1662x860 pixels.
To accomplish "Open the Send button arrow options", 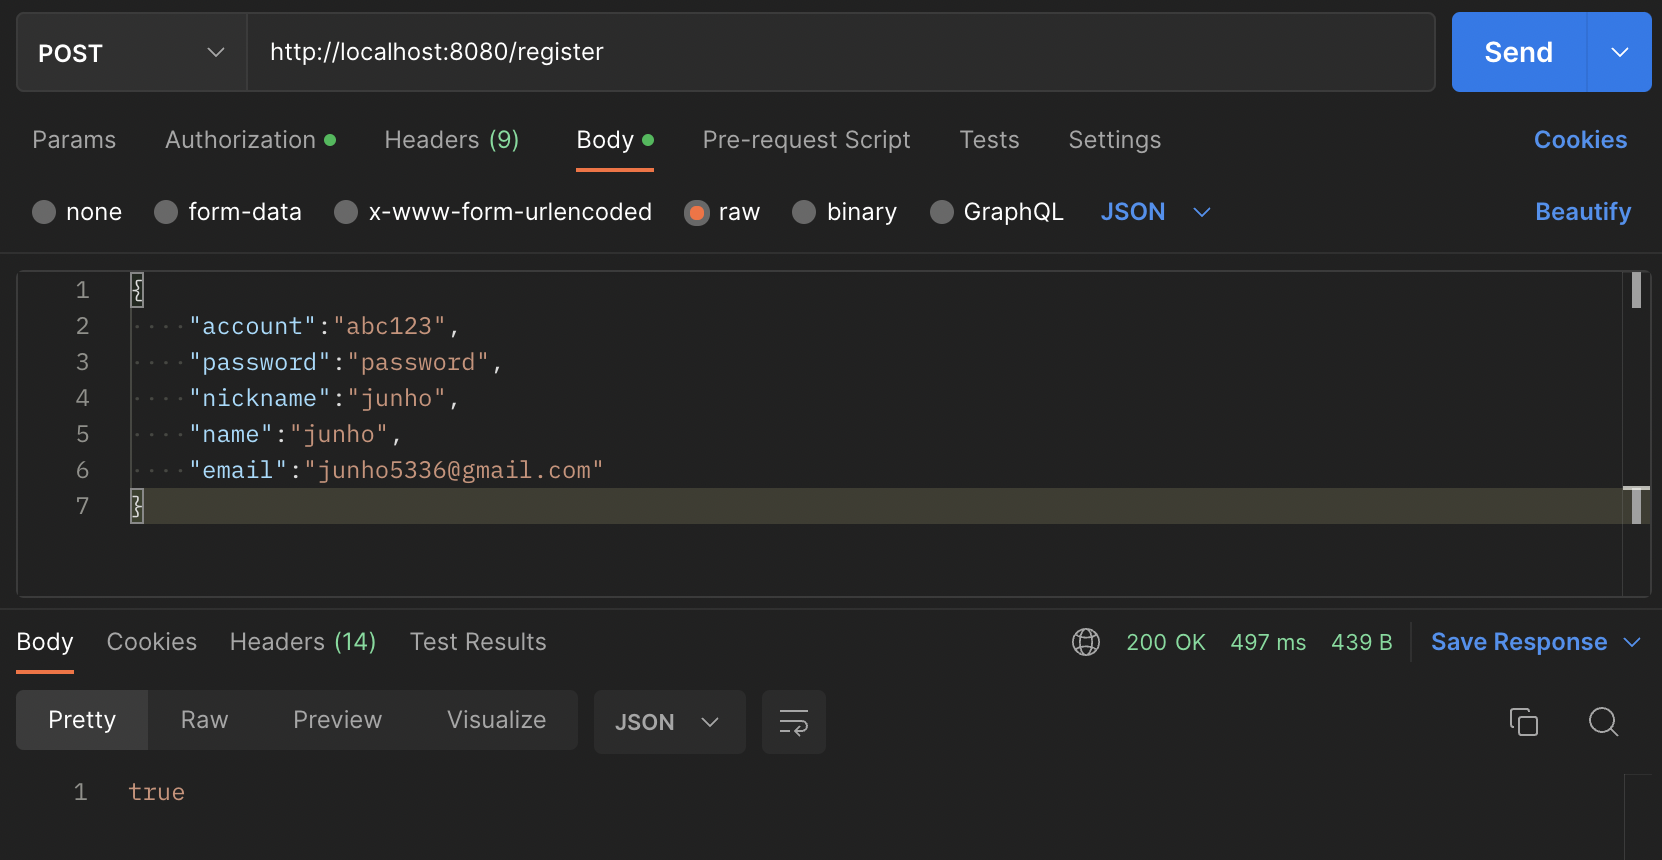I will click(x=1619, y=52).
